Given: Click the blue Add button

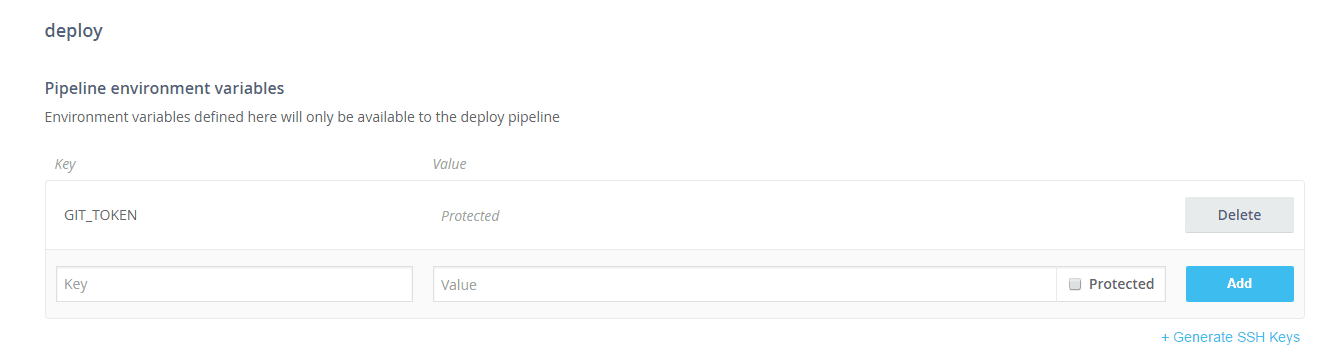Looking at the screenshot, I should (1239, 283).
